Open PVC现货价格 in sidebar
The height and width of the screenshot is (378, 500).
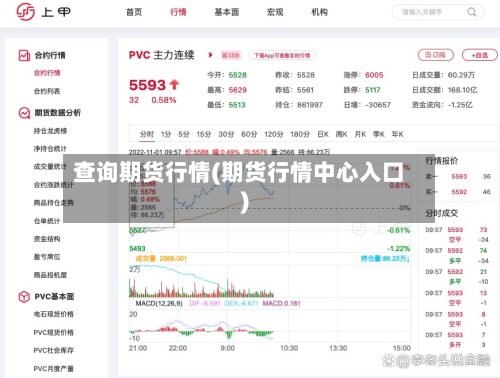tap(54, 332)
